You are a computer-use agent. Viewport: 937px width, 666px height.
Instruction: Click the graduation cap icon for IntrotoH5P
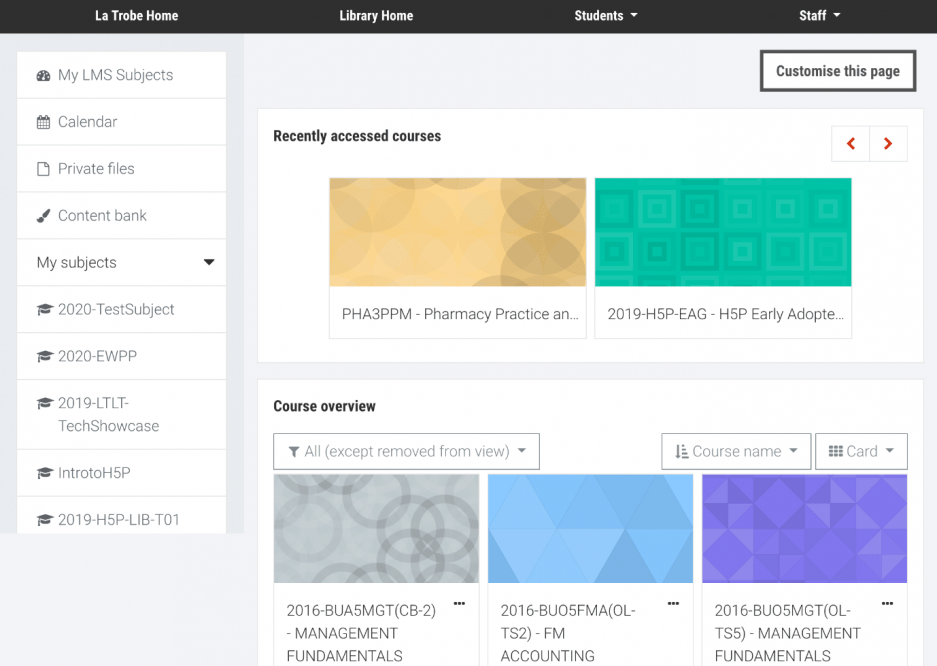45,473
